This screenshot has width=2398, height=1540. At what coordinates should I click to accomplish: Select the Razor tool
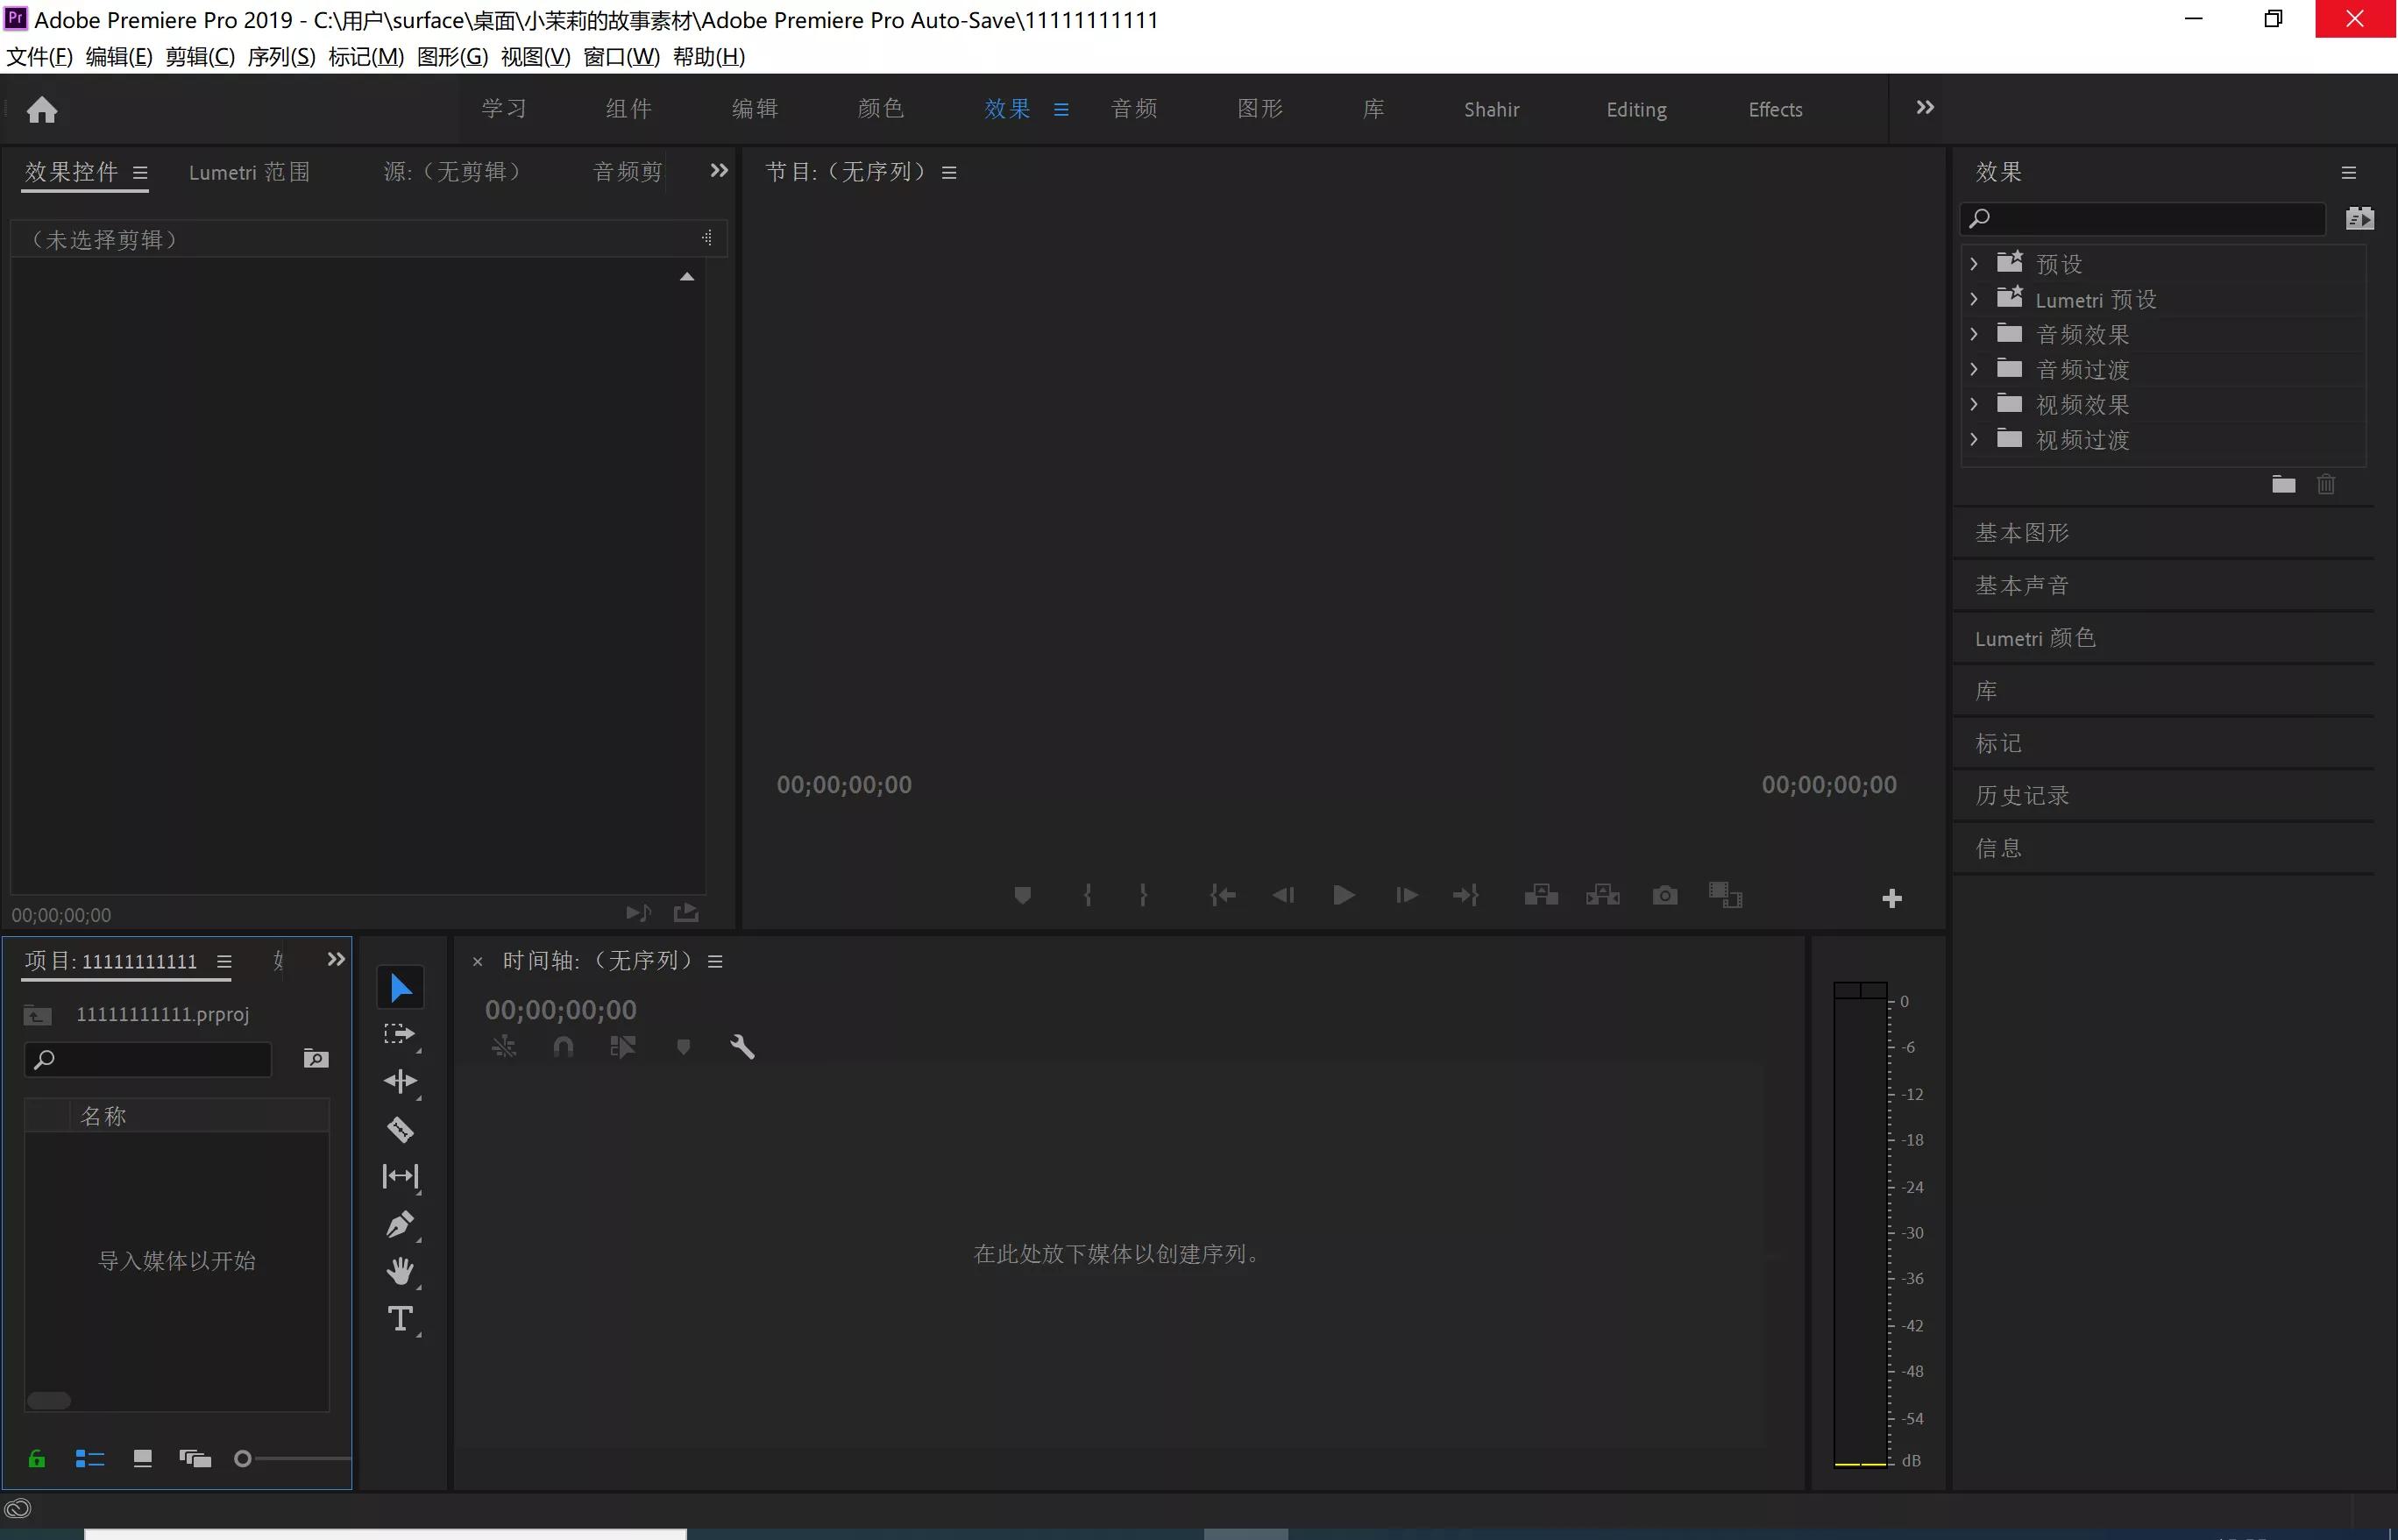[x=400, y=1129]
